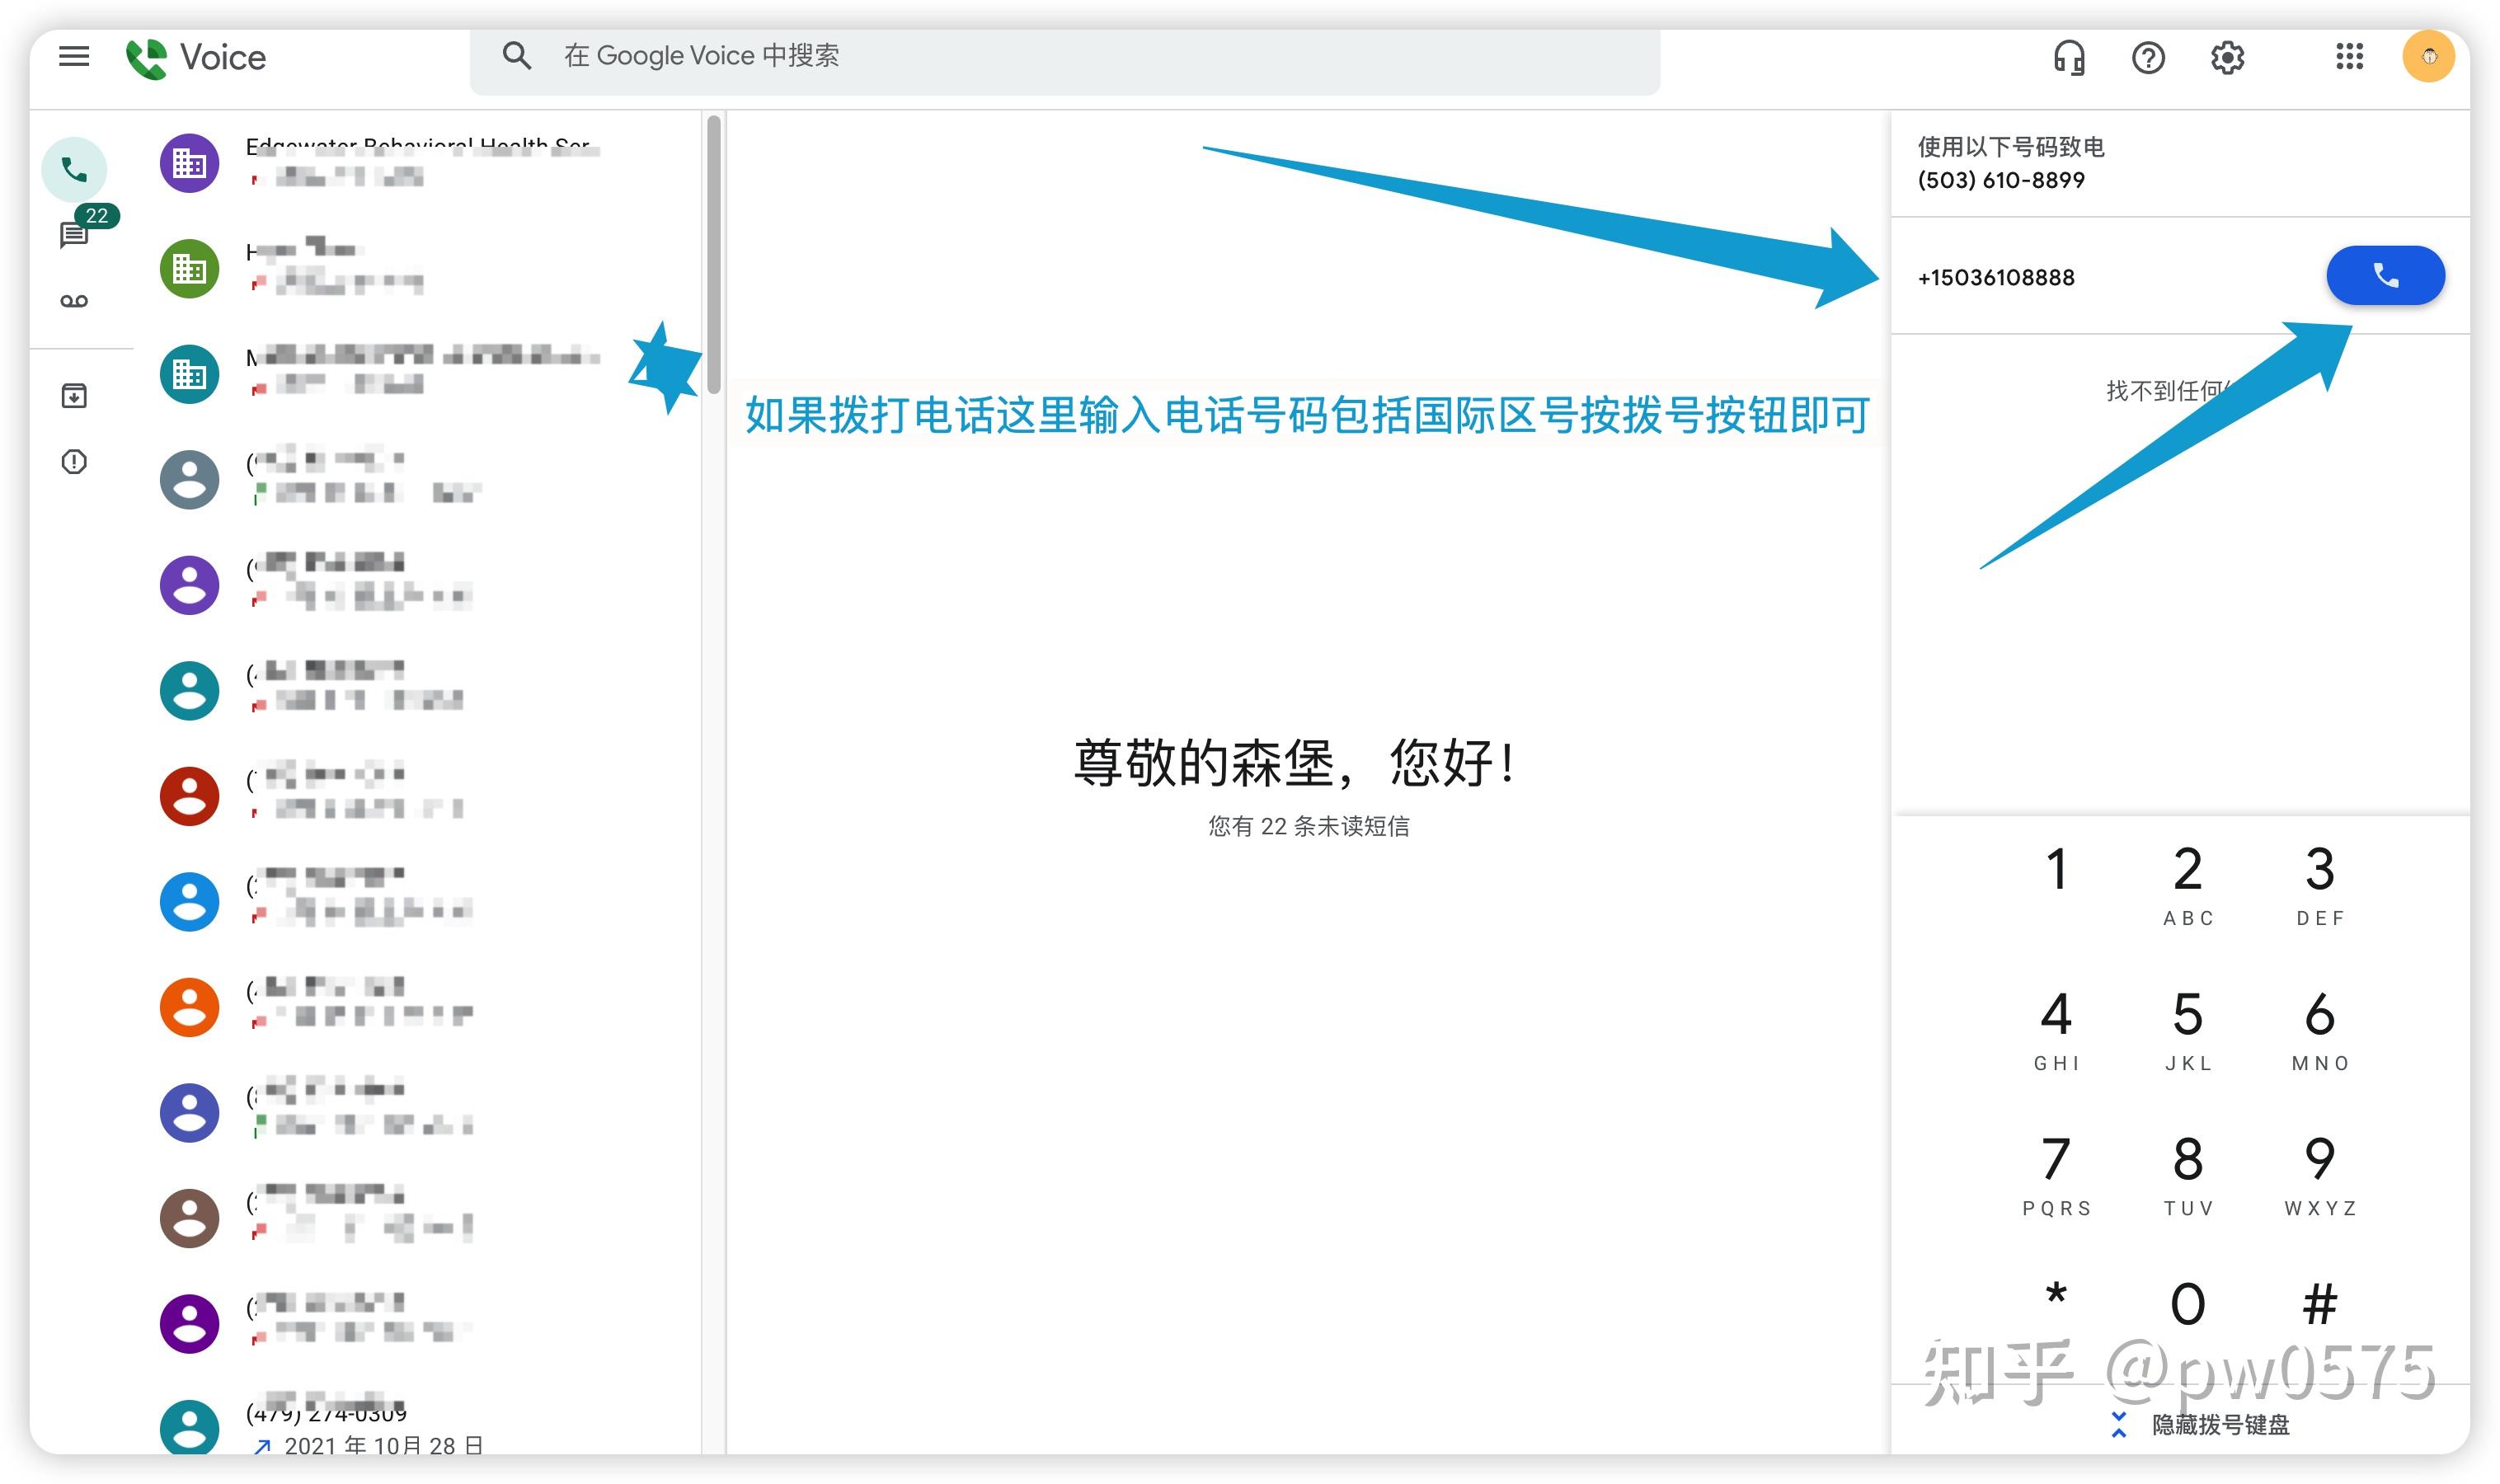Open the Calls tab in the sidebar
Image resolution: width=2500 pixels, height=1484 pixels.
point(74,169)
